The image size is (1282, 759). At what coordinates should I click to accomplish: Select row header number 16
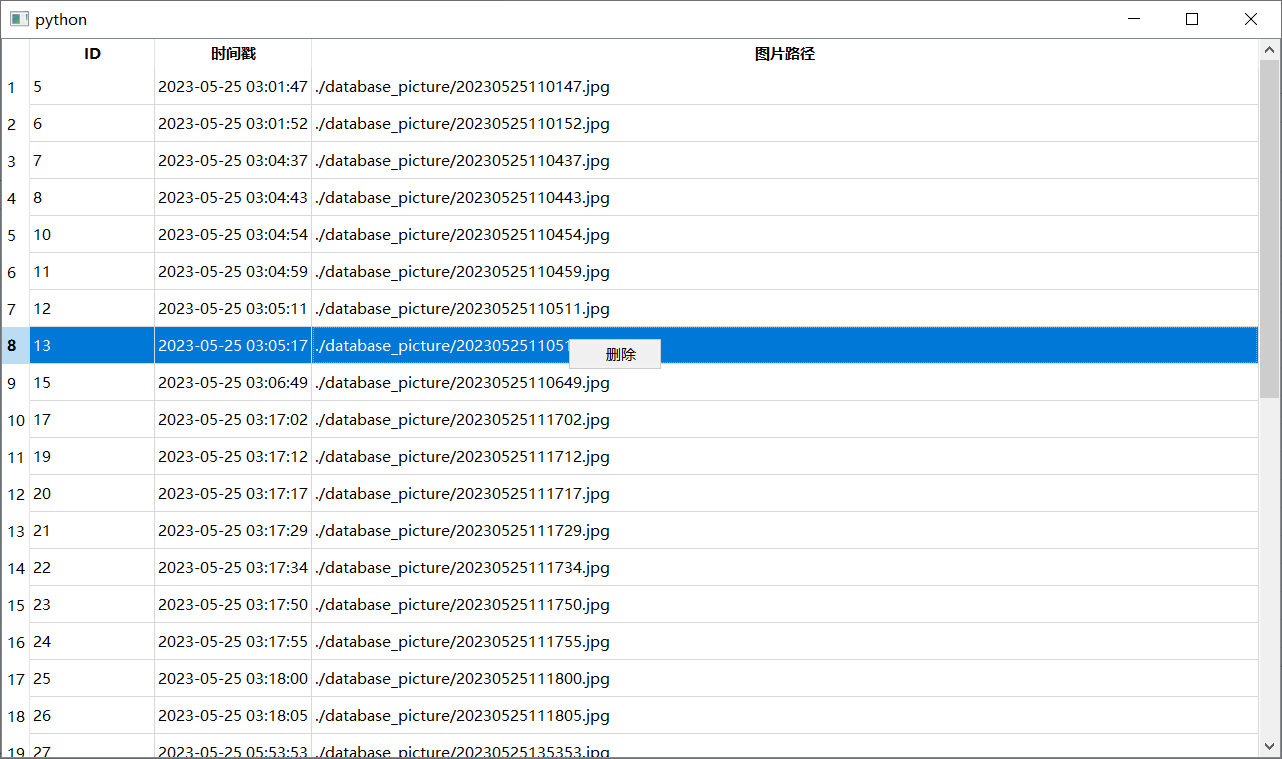pos(15,642)
